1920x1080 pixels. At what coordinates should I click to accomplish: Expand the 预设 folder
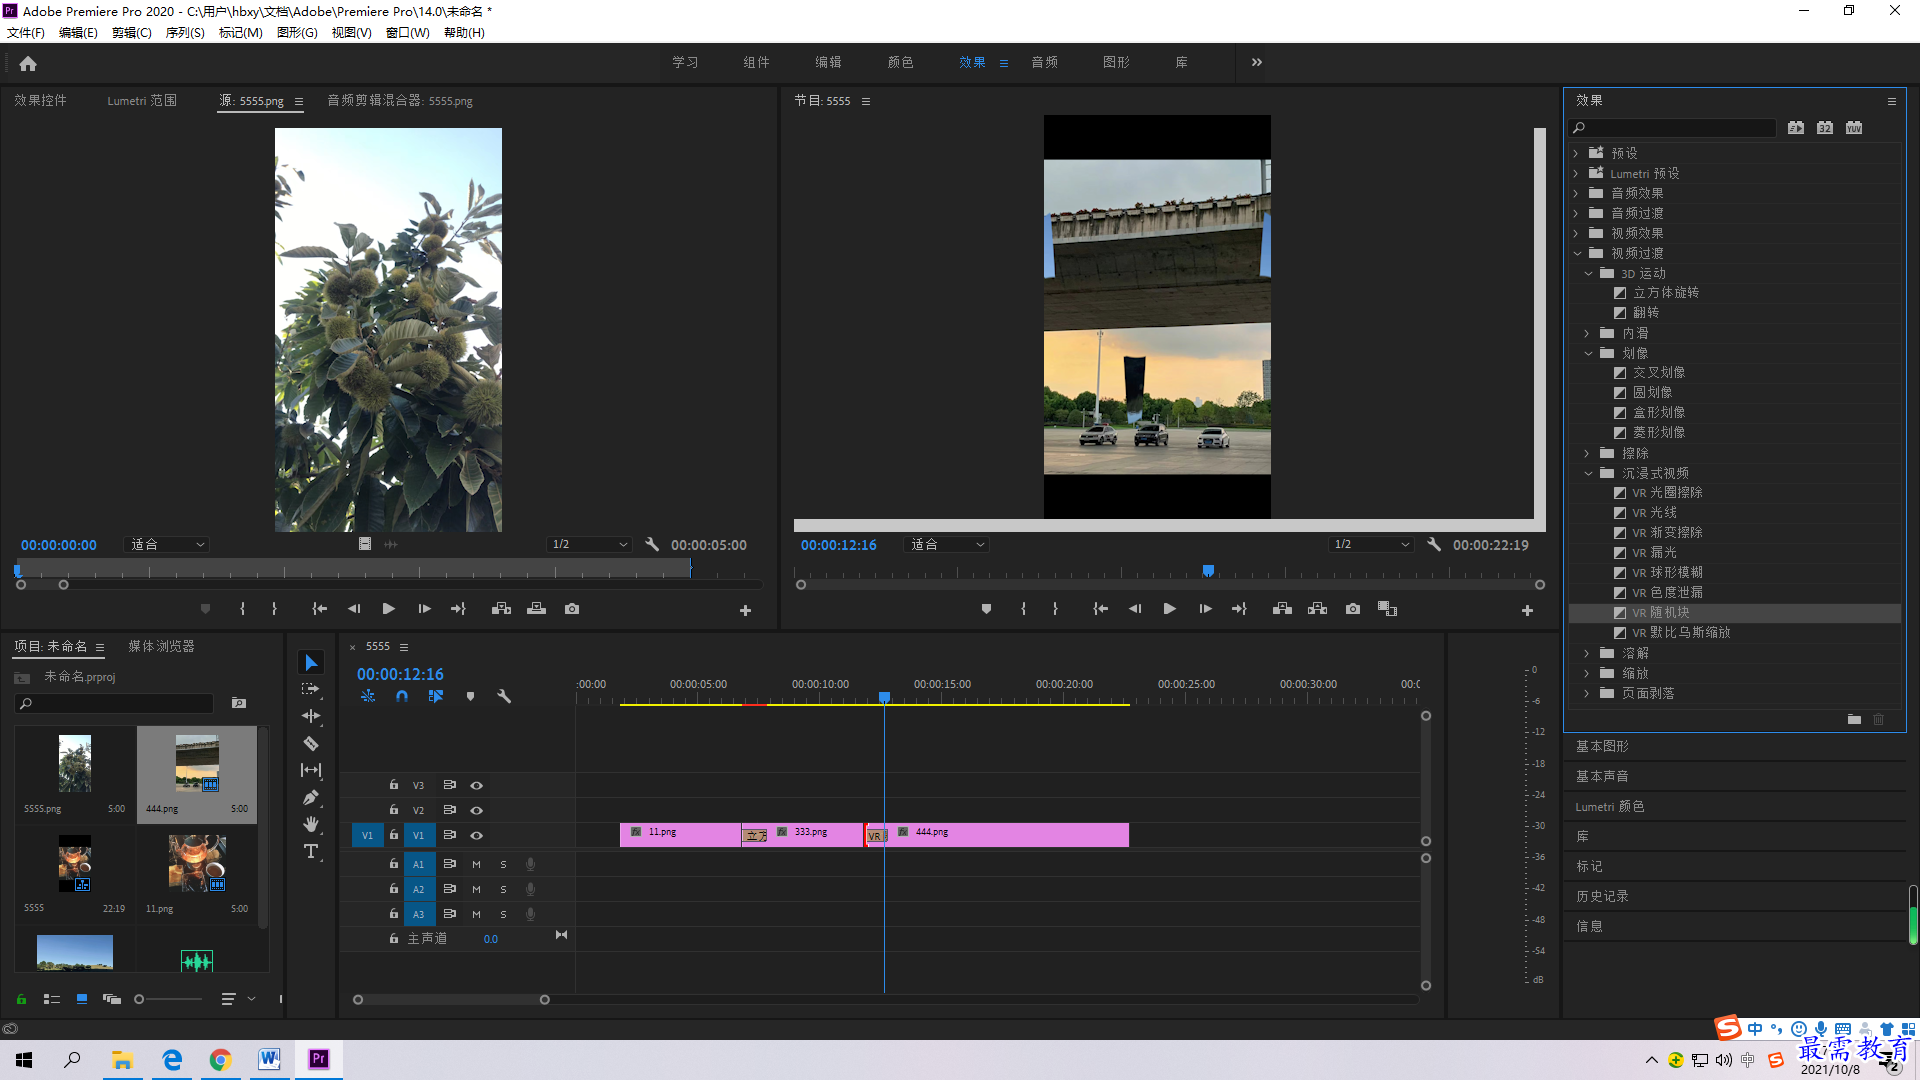pos(1576,153)
